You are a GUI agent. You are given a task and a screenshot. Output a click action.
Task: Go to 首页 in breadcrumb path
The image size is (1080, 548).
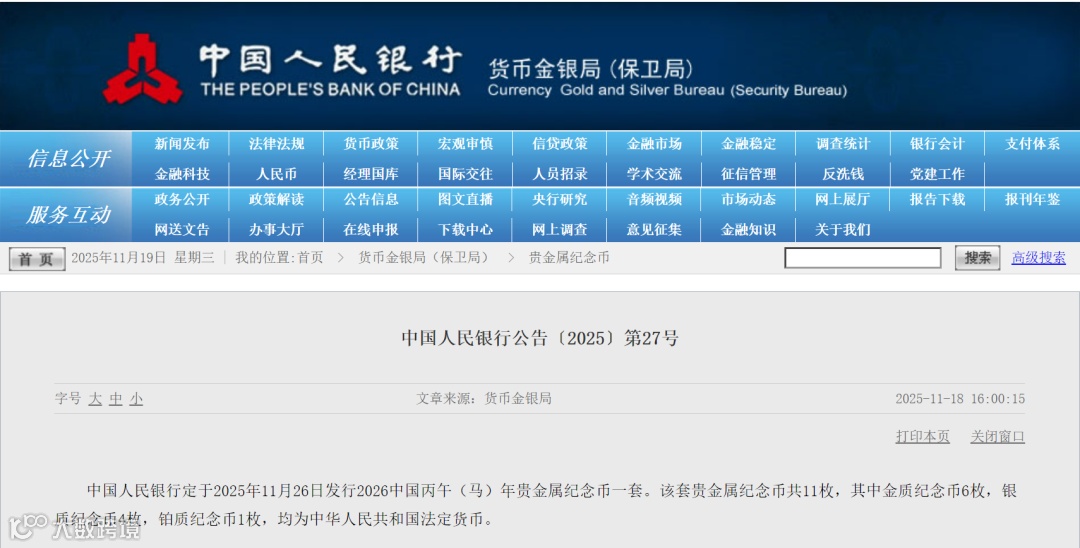pyautogui.click(x=310, y=257)
